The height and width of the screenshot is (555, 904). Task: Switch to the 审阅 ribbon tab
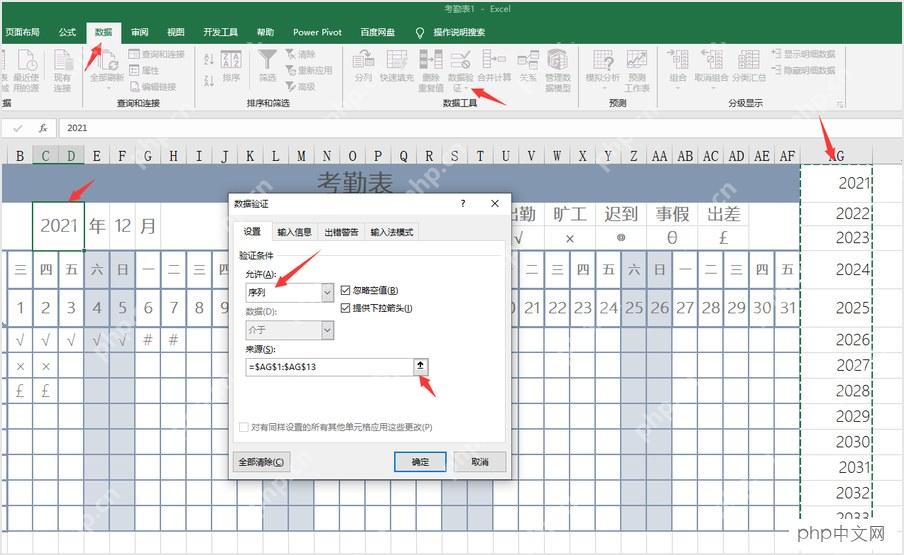click(x=140, y=32)
